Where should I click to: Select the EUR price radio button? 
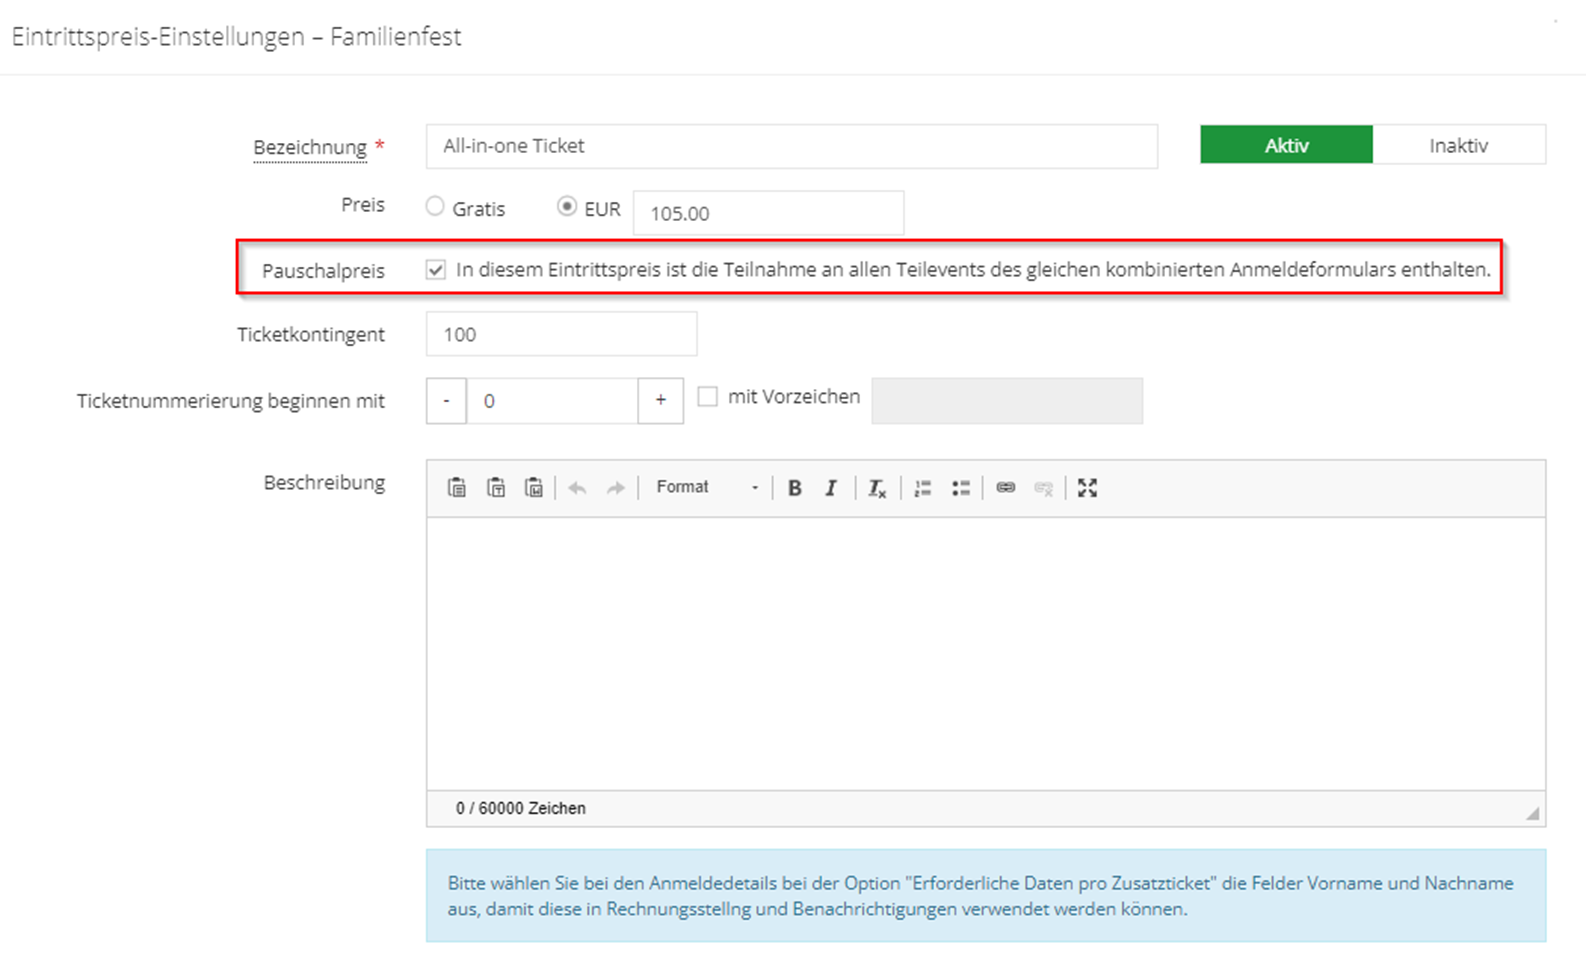coord(567,207)
